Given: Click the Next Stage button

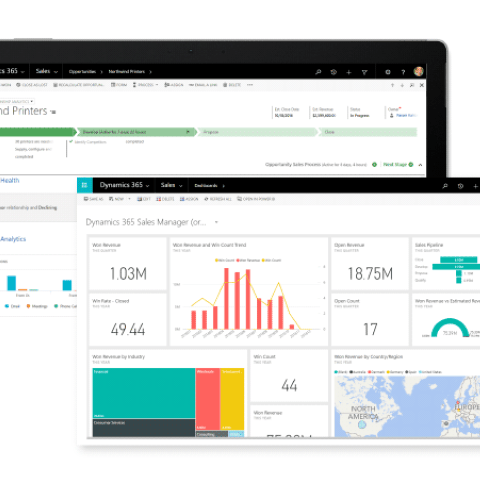Looking at the screenshot, I should click(x=398, y=165).
